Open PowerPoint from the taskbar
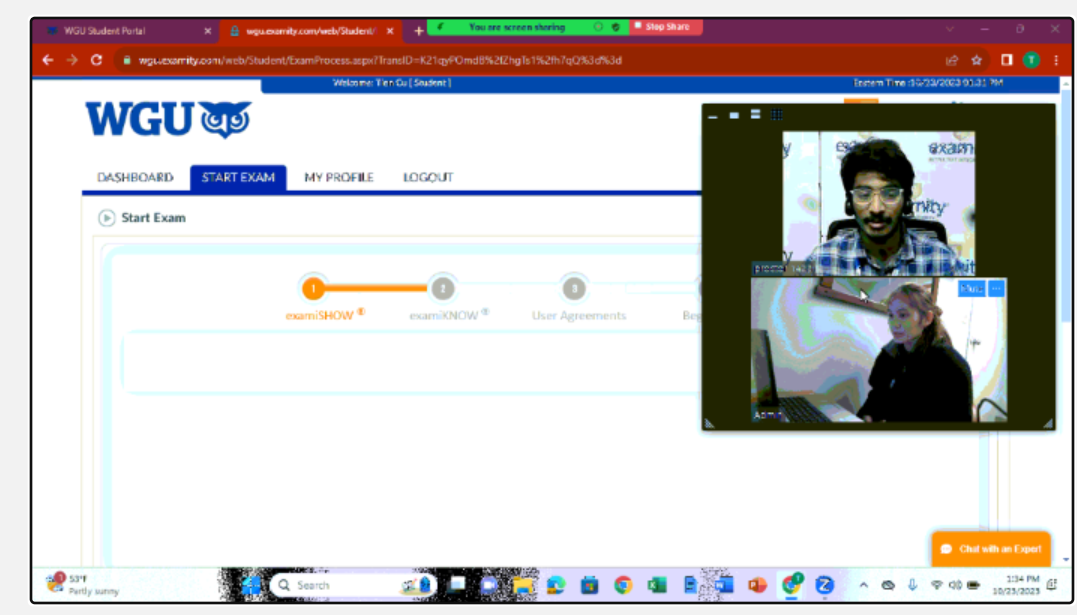This screenshot has height=615, width=1077. tap(758, 585)
